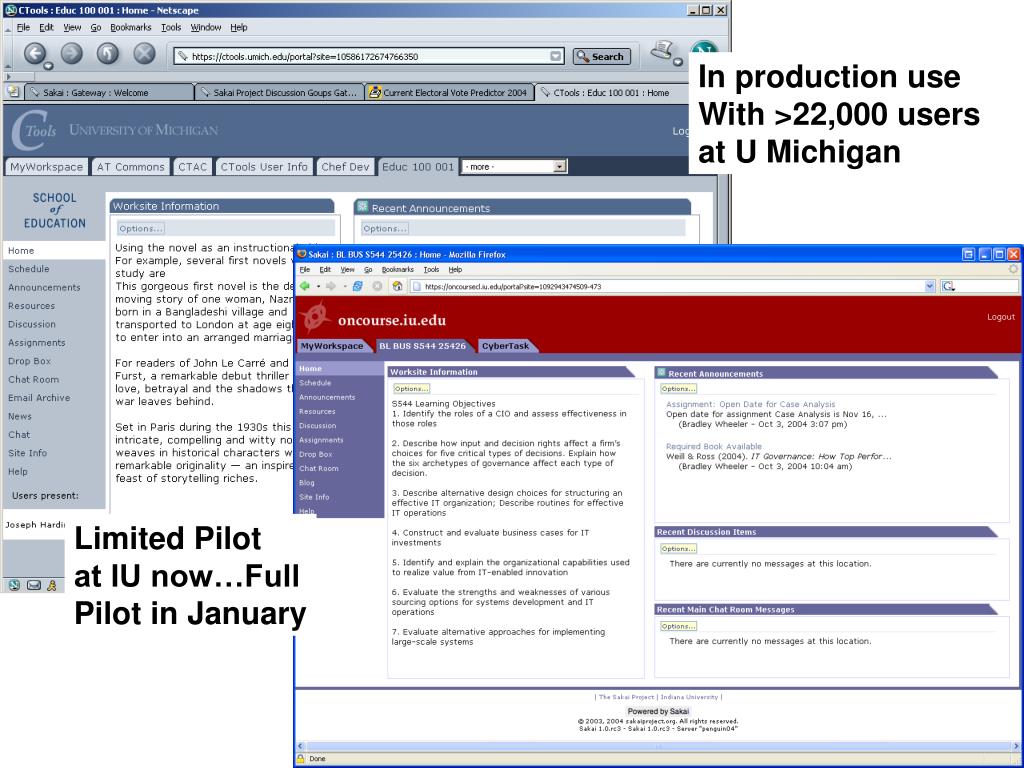Image resolution: width=1024 pixels, height=768 pixels.
Task: Select CTools User Info site tab
Action: 264,167
